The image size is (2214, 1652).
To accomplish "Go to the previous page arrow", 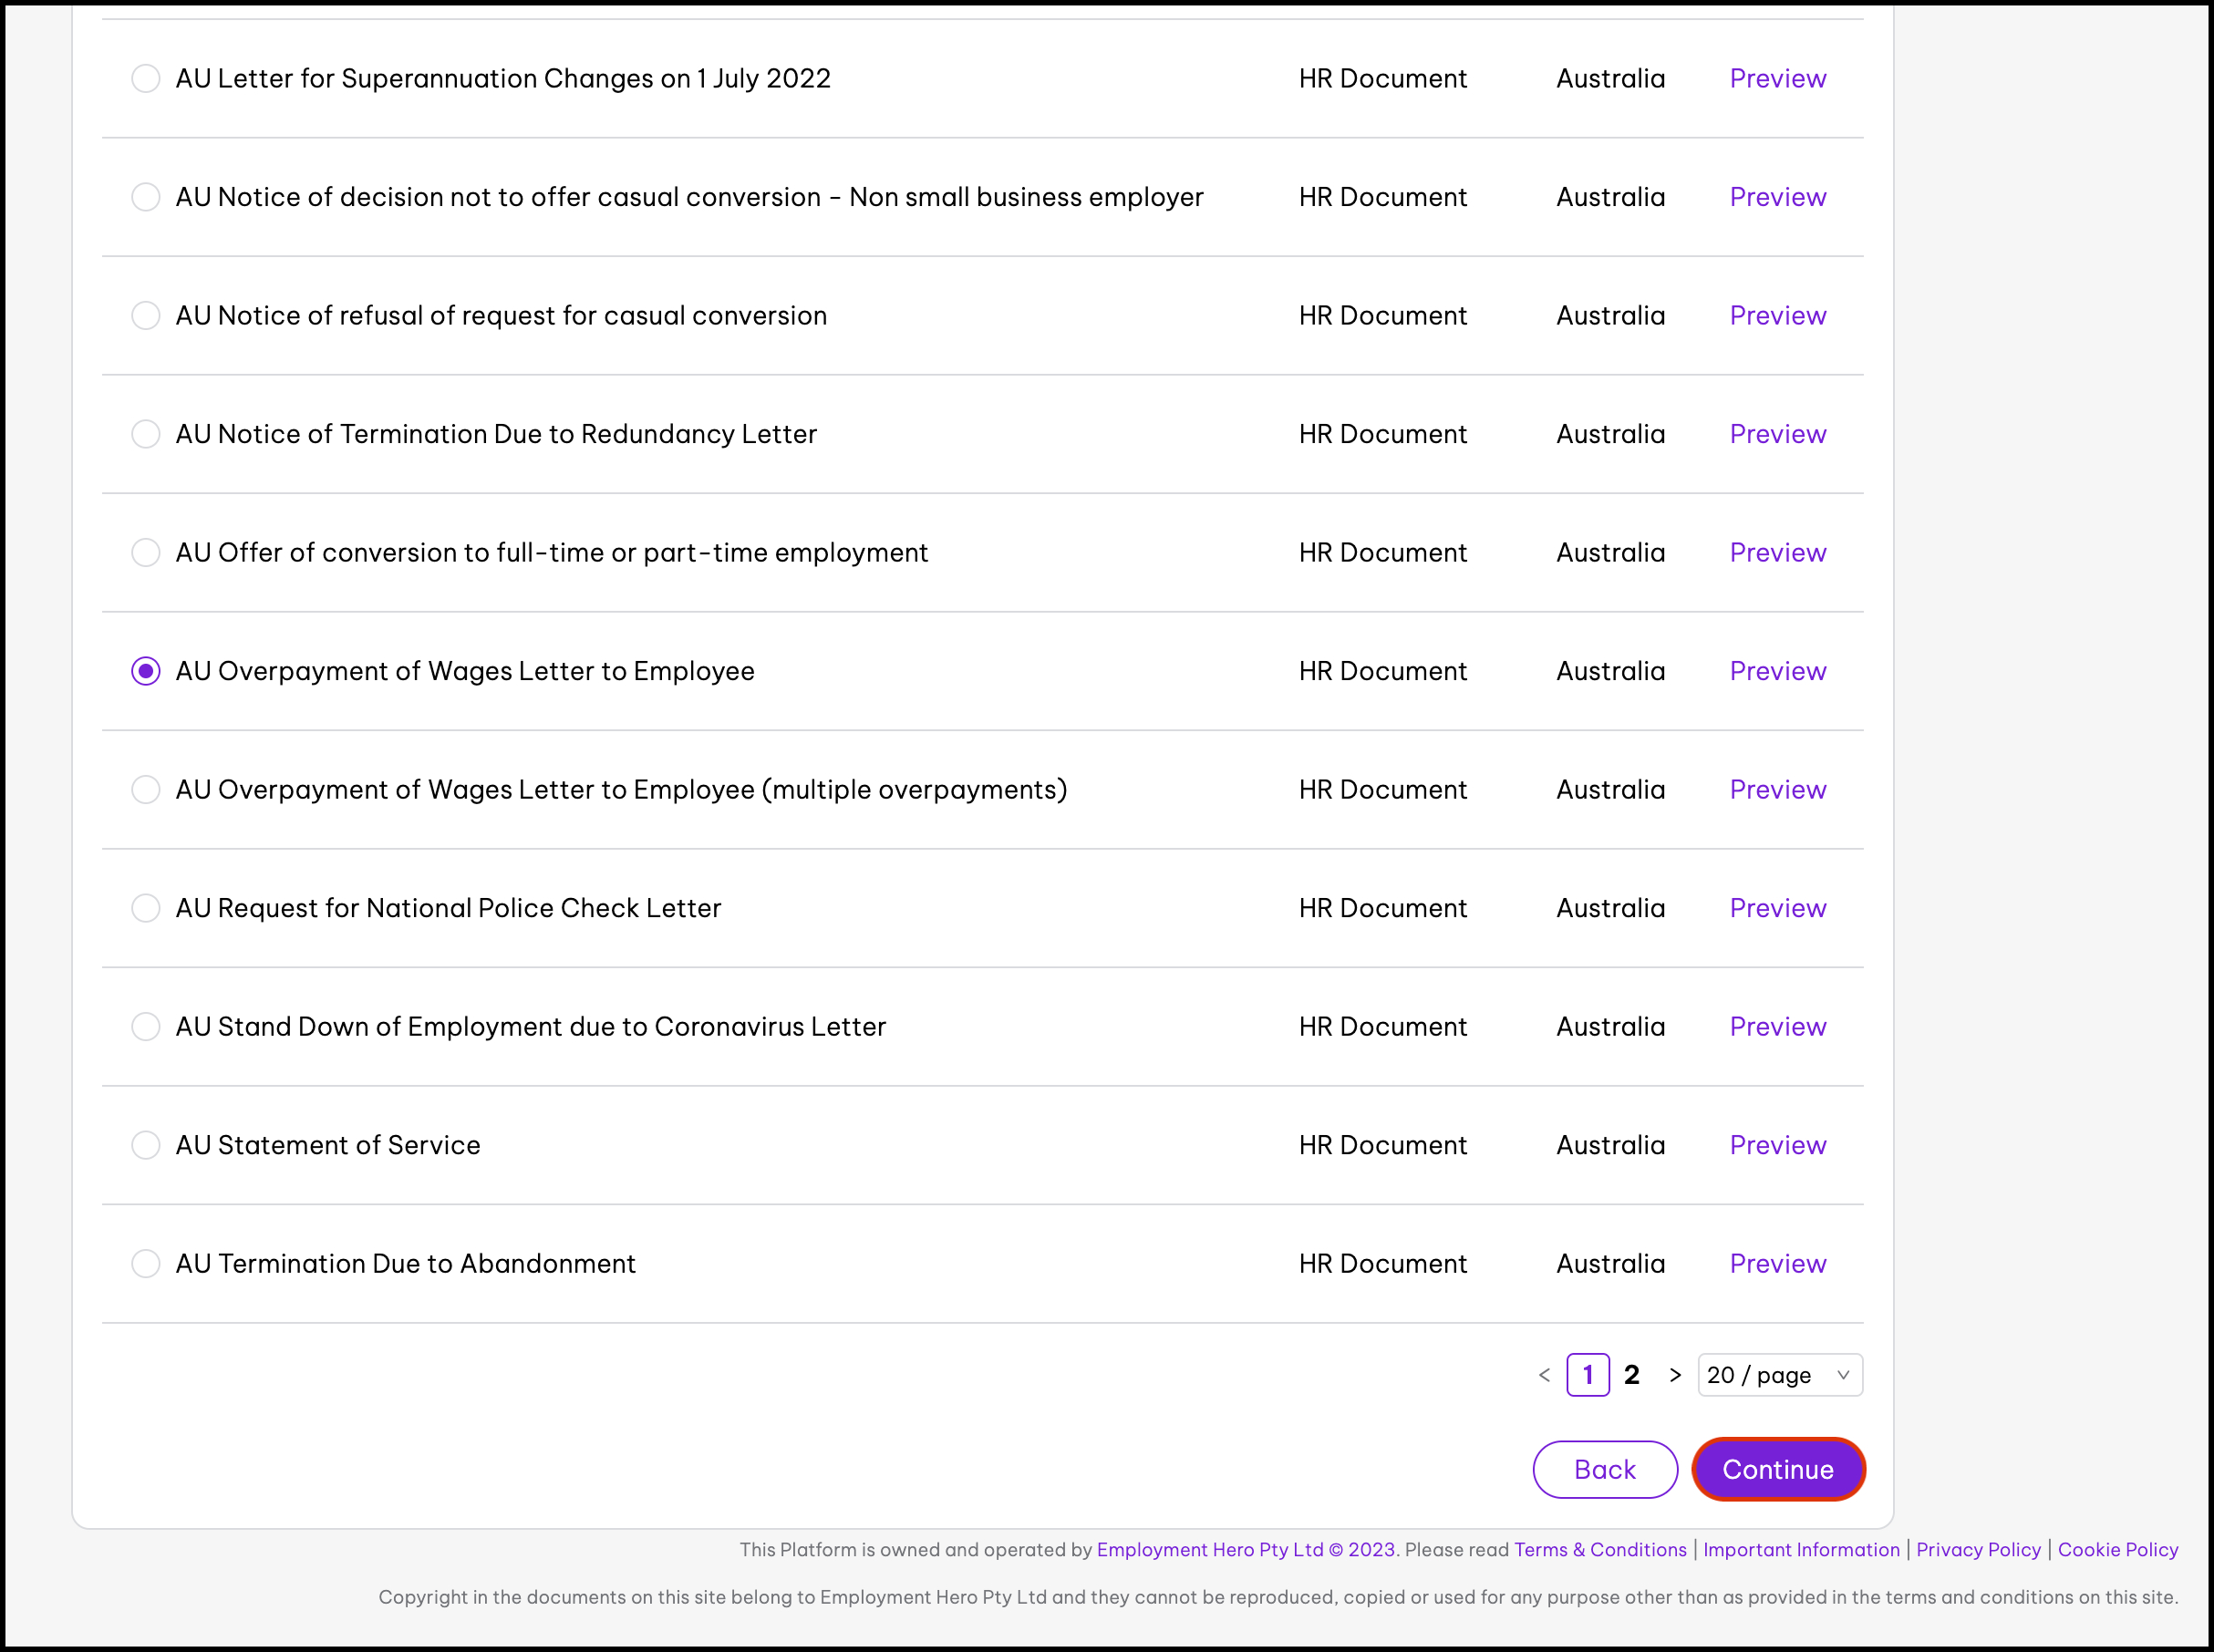I will click(x=1544, y=1375).
